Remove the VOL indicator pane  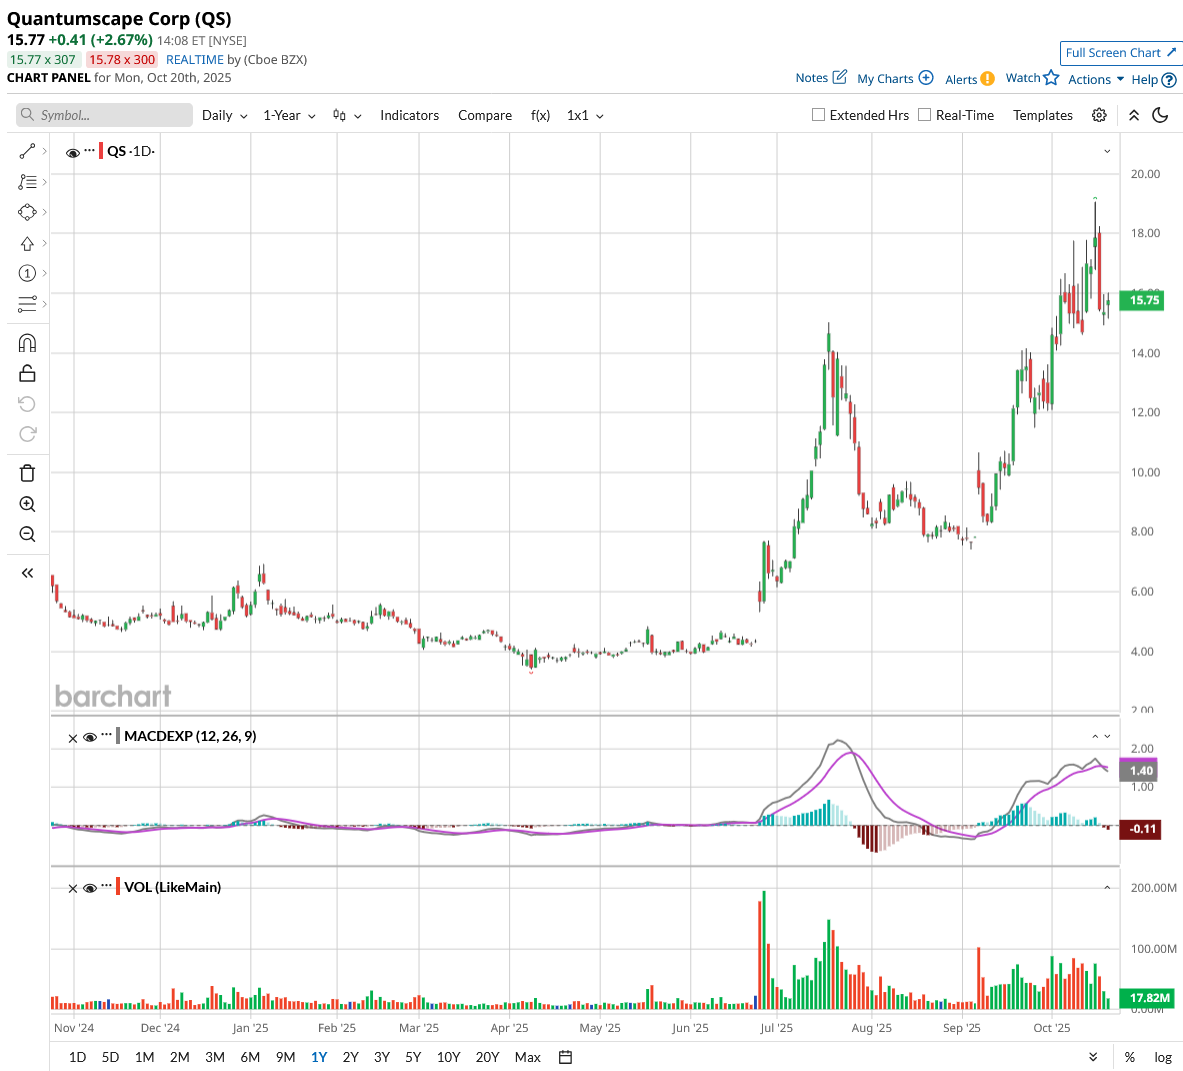[72, 889]
